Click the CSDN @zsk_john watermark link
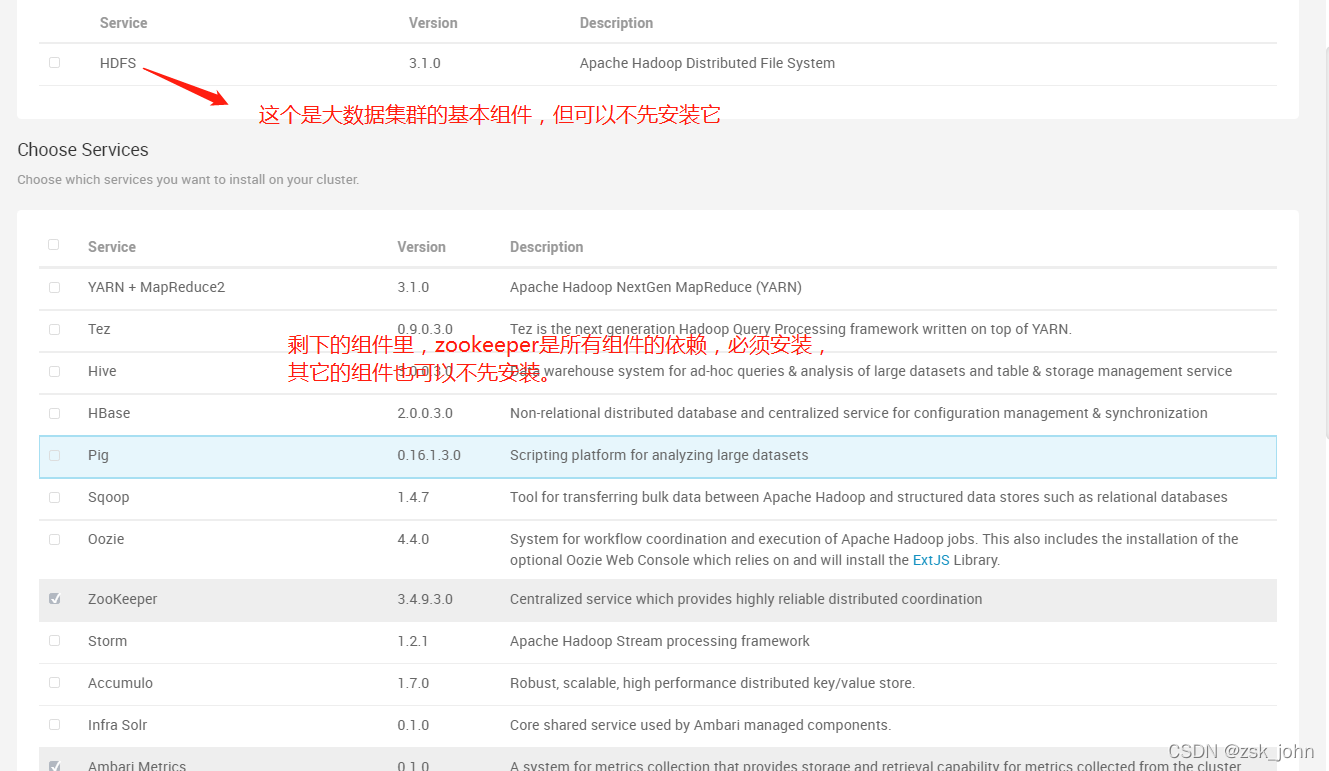 pos(1242,749)
